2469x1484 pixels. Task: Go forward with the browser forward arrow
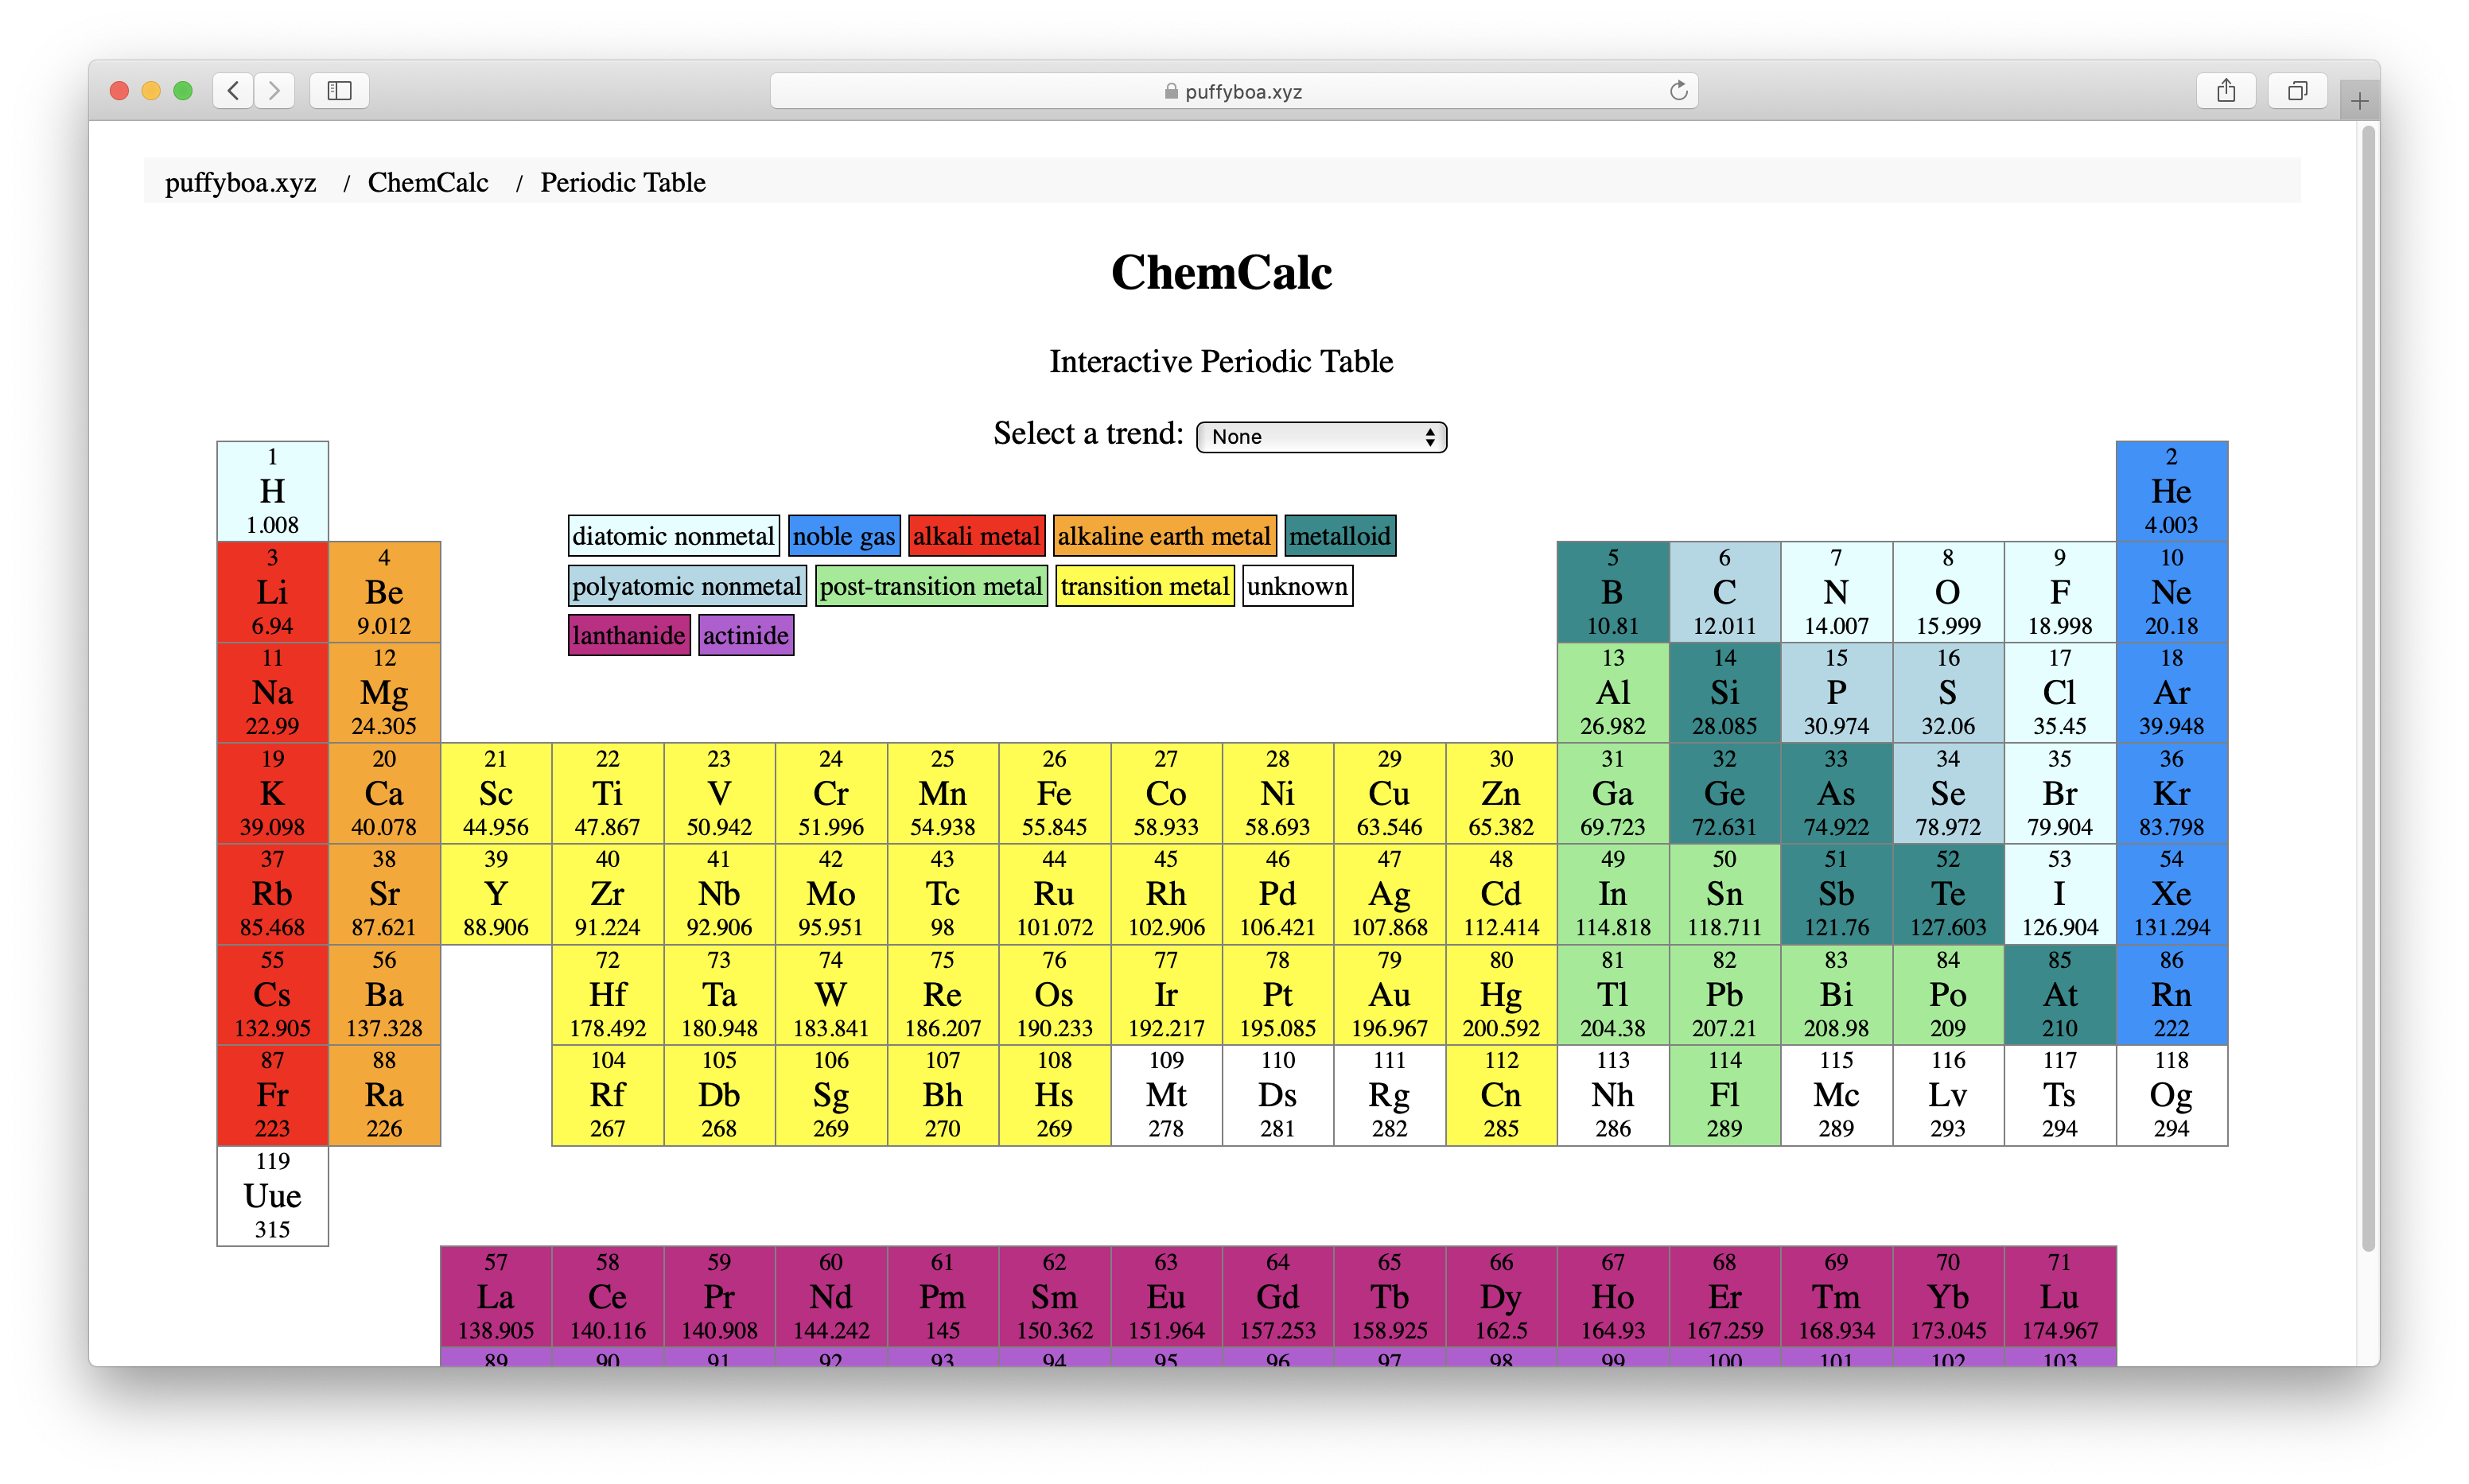(x=274, y=91)
